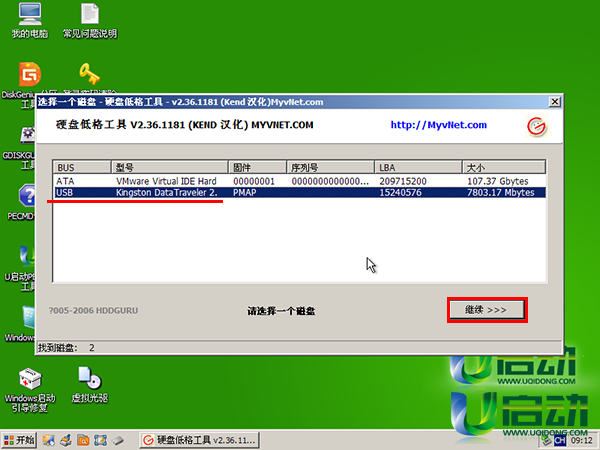The height and width of the screenshot is (450, 600).
Task: Click the red G logo in dialog header
Action: (x=536, y=126)
